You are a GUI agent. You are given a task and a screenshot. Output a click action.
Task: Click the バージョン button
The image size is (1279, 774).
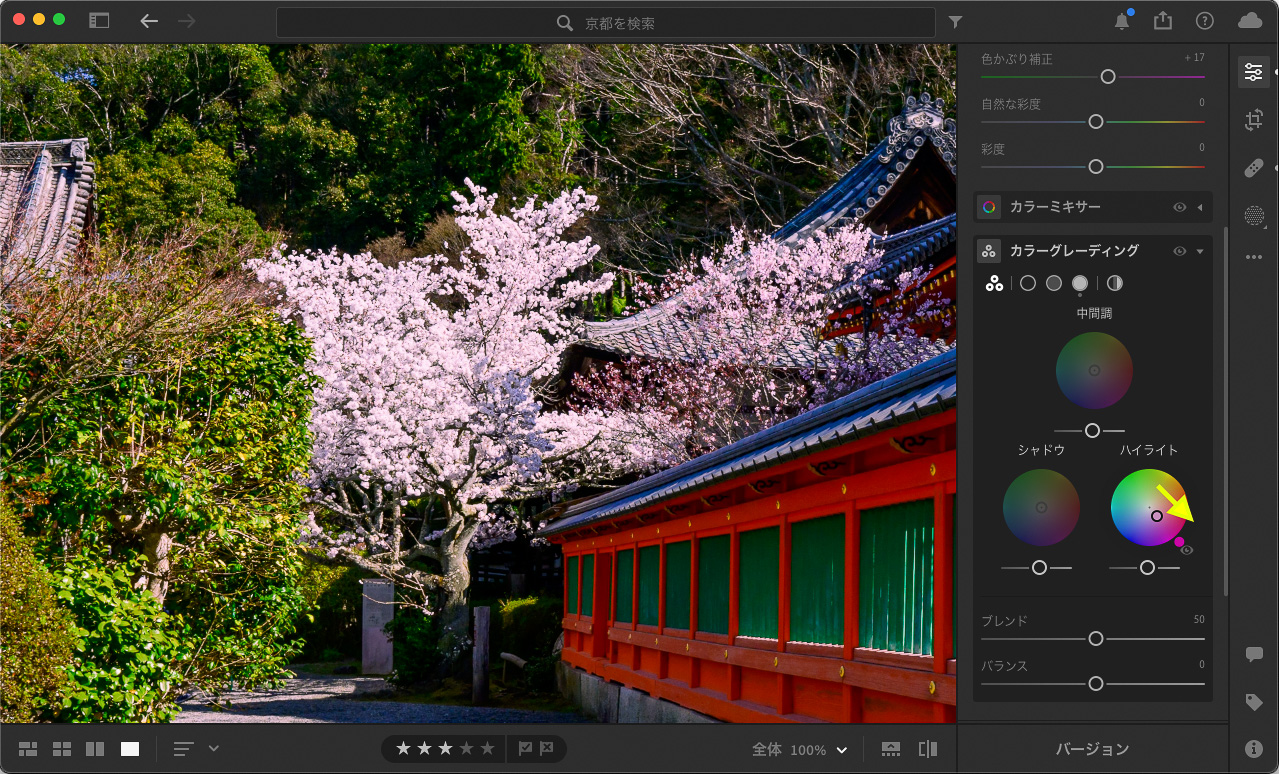(1092, 749)
